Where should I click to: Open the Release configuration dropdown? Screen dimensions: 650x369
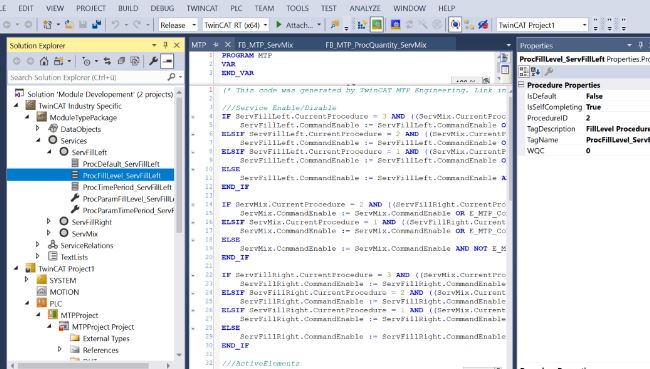(x=194, y=25)
